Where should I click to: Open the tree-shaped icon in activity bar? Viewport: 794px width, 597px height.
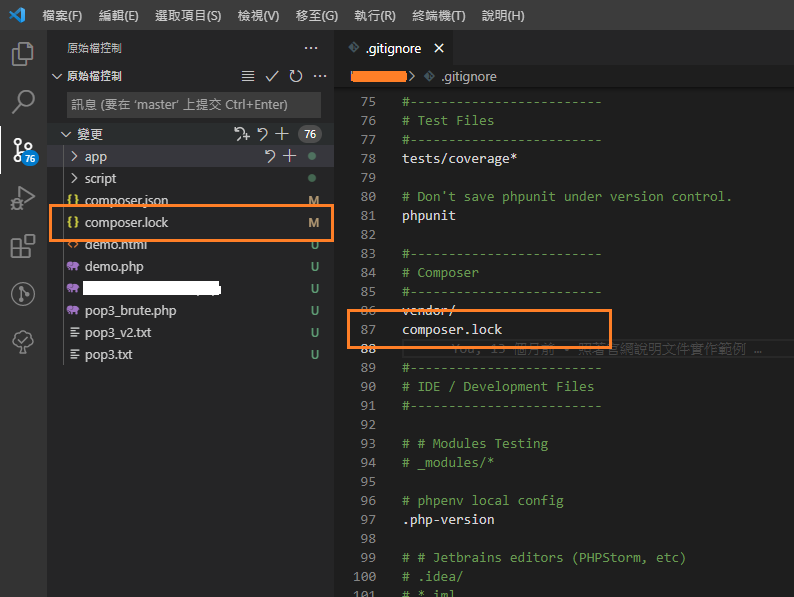click(x=23, y=342)
